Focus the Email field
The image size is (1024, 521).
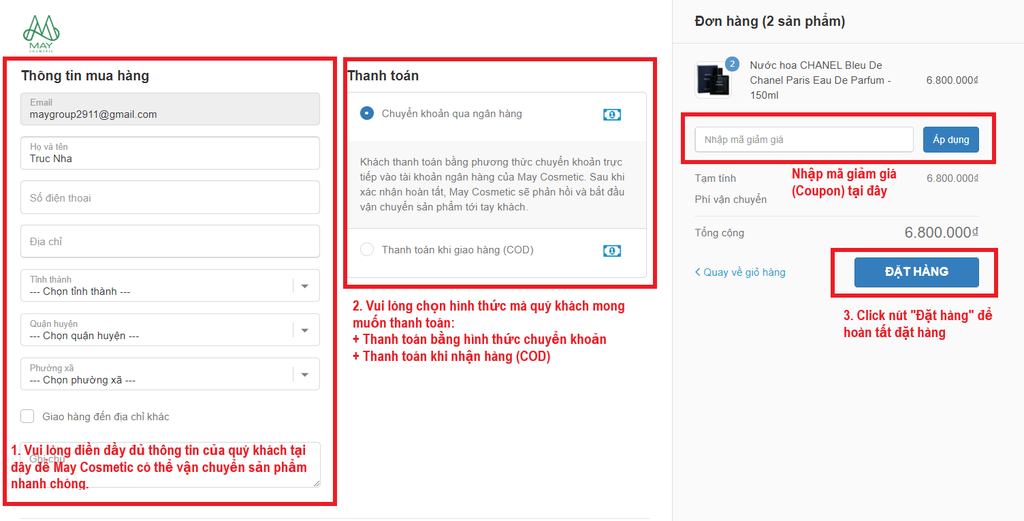coord(170,109)
